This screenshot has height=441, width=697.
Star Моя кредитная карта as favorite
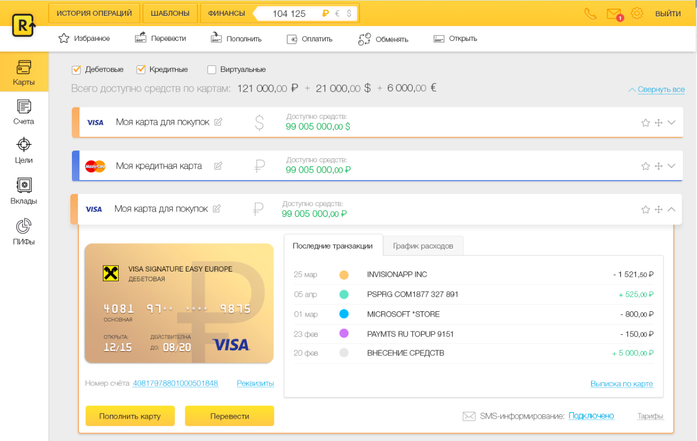(645, 166)
